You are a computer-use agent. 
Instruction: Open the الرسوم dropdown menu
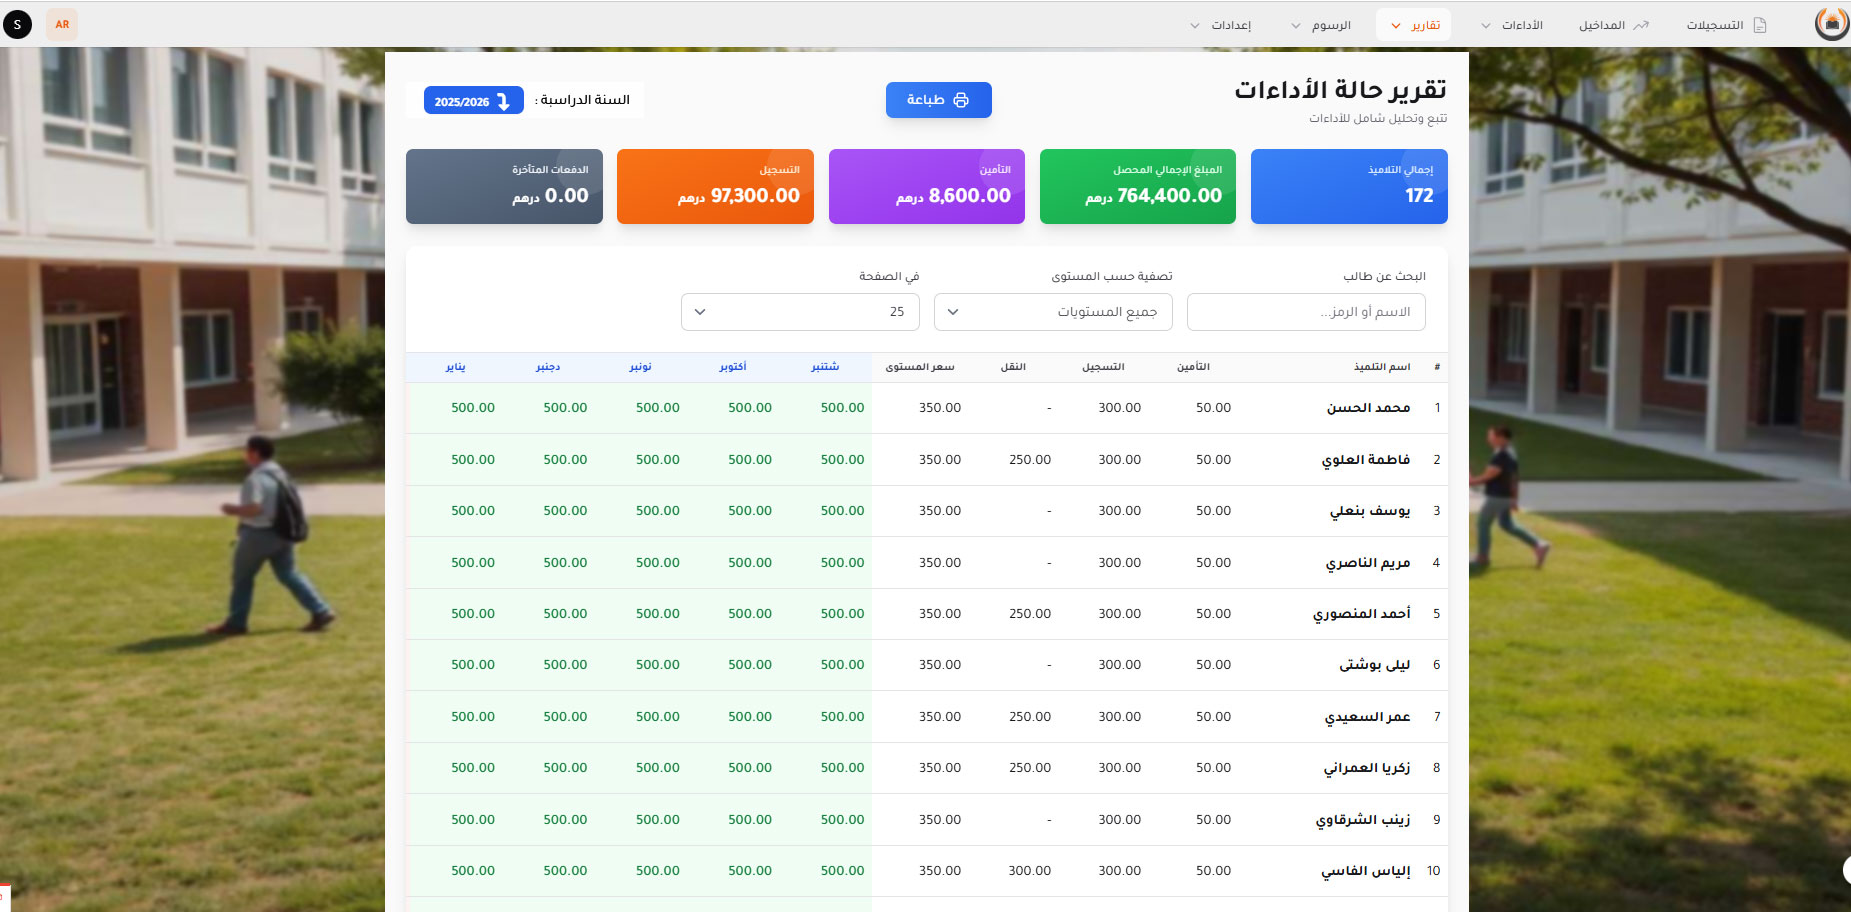click(1320, 25)
